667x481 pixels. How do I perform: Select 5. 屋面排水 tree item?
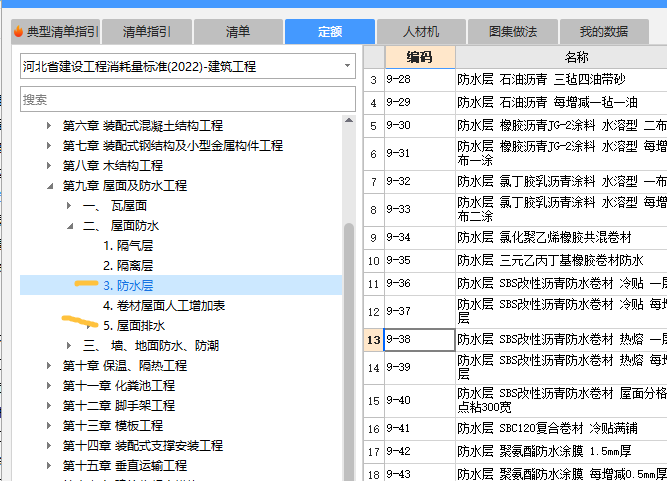coord(134,325)
